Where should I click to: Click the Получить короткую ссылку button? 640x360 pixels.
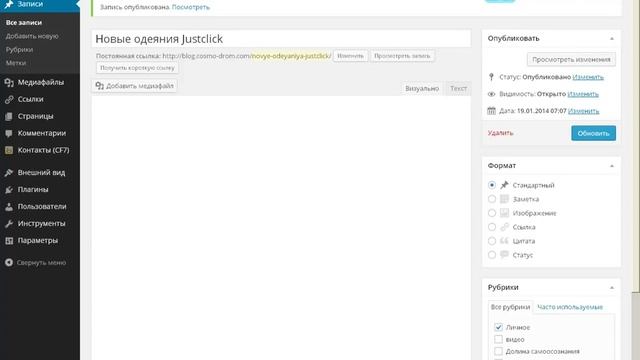coord(137,68)
